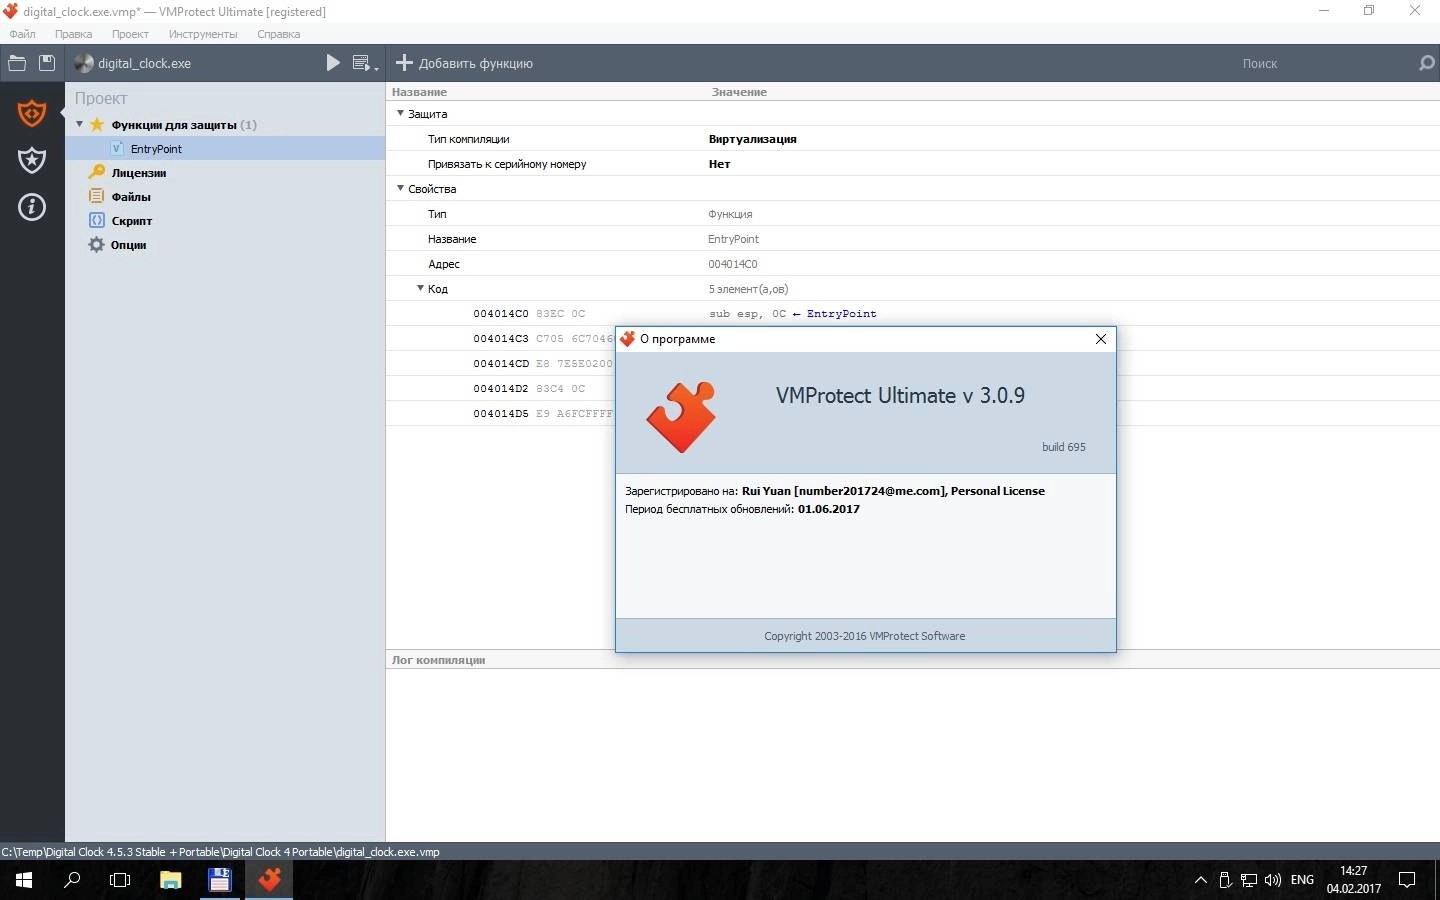Click the Значение column header
This screenshot has height=900, width=1440.
(x=739, y=92)
